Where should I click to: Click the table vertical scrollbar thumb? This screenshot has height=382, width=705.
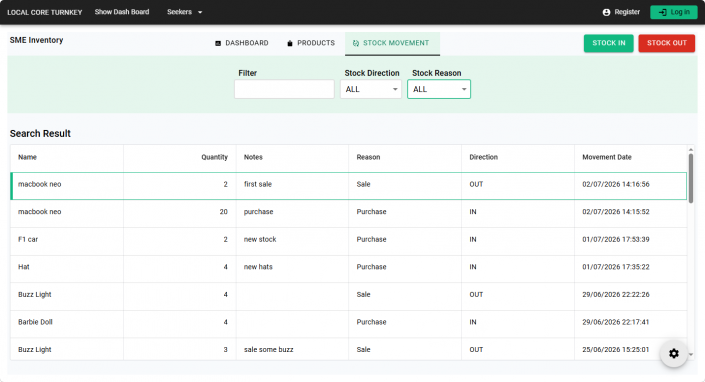691,178
